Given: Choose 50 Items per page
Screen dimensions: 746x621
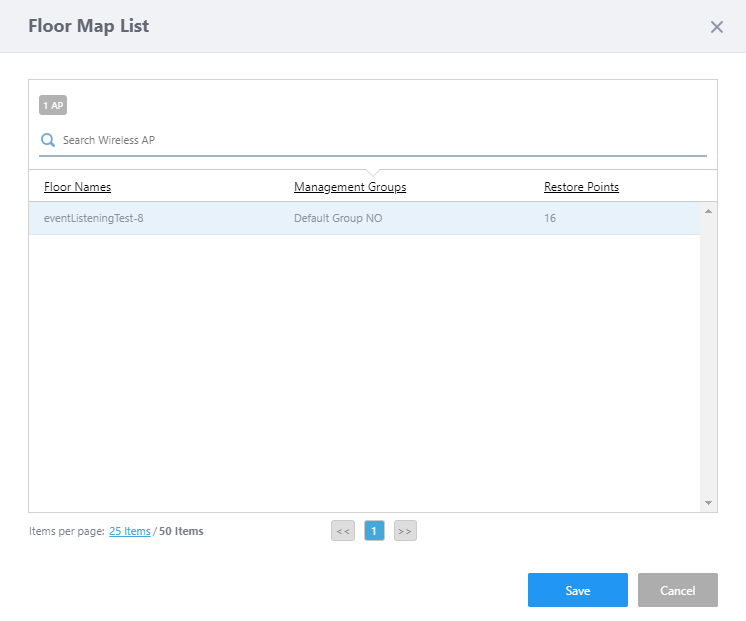Looking at the screenshot, I should point(181,531).
